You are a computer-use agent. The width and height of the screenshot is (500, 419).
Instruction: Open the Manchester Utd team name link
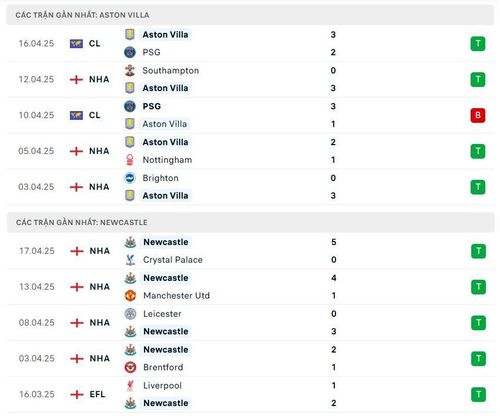[176, 296]
